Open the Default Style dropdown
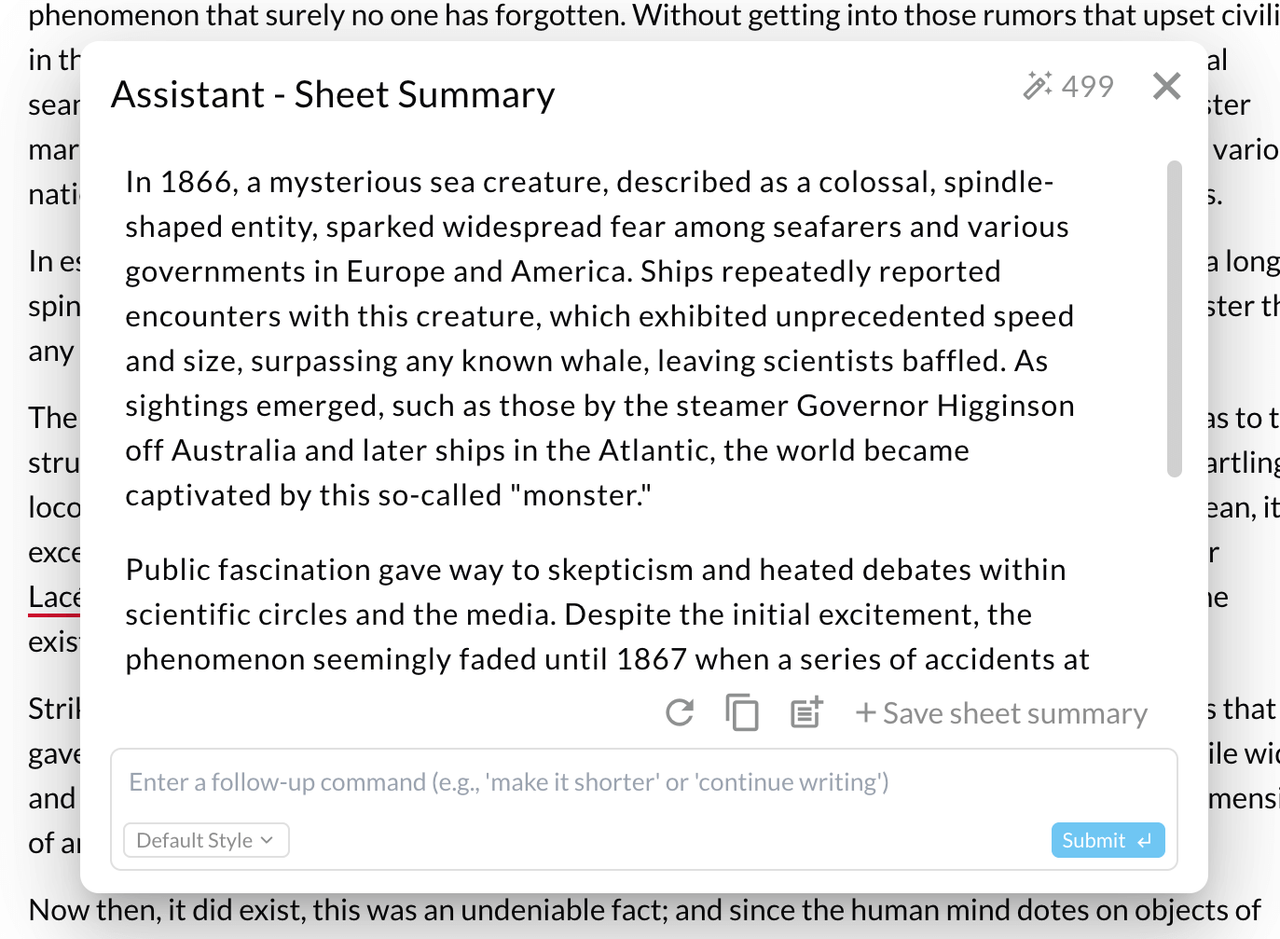The image size is (1280, 939). point(206,840)
